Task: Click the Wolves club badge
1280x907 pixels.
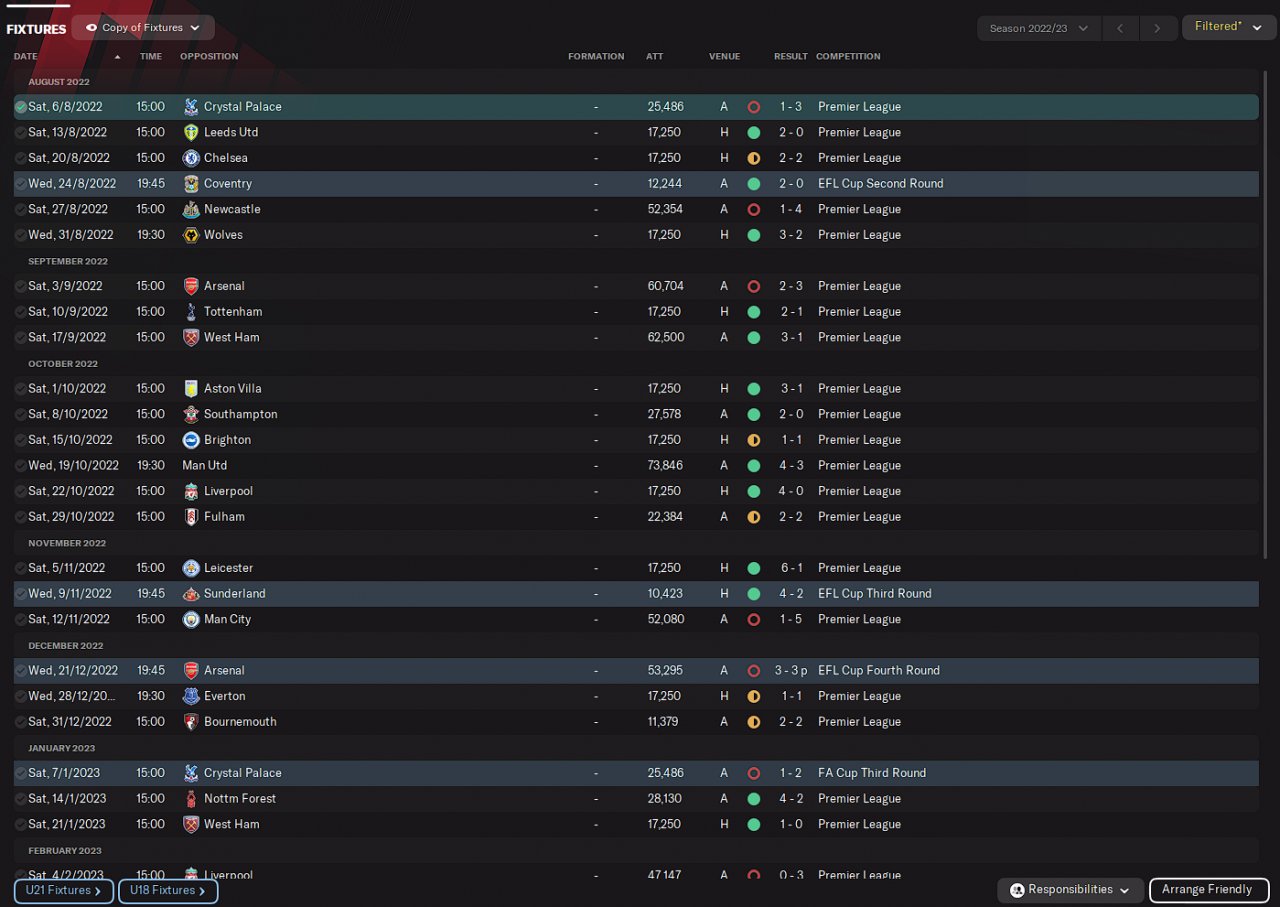Action: [x=191, y=235]
